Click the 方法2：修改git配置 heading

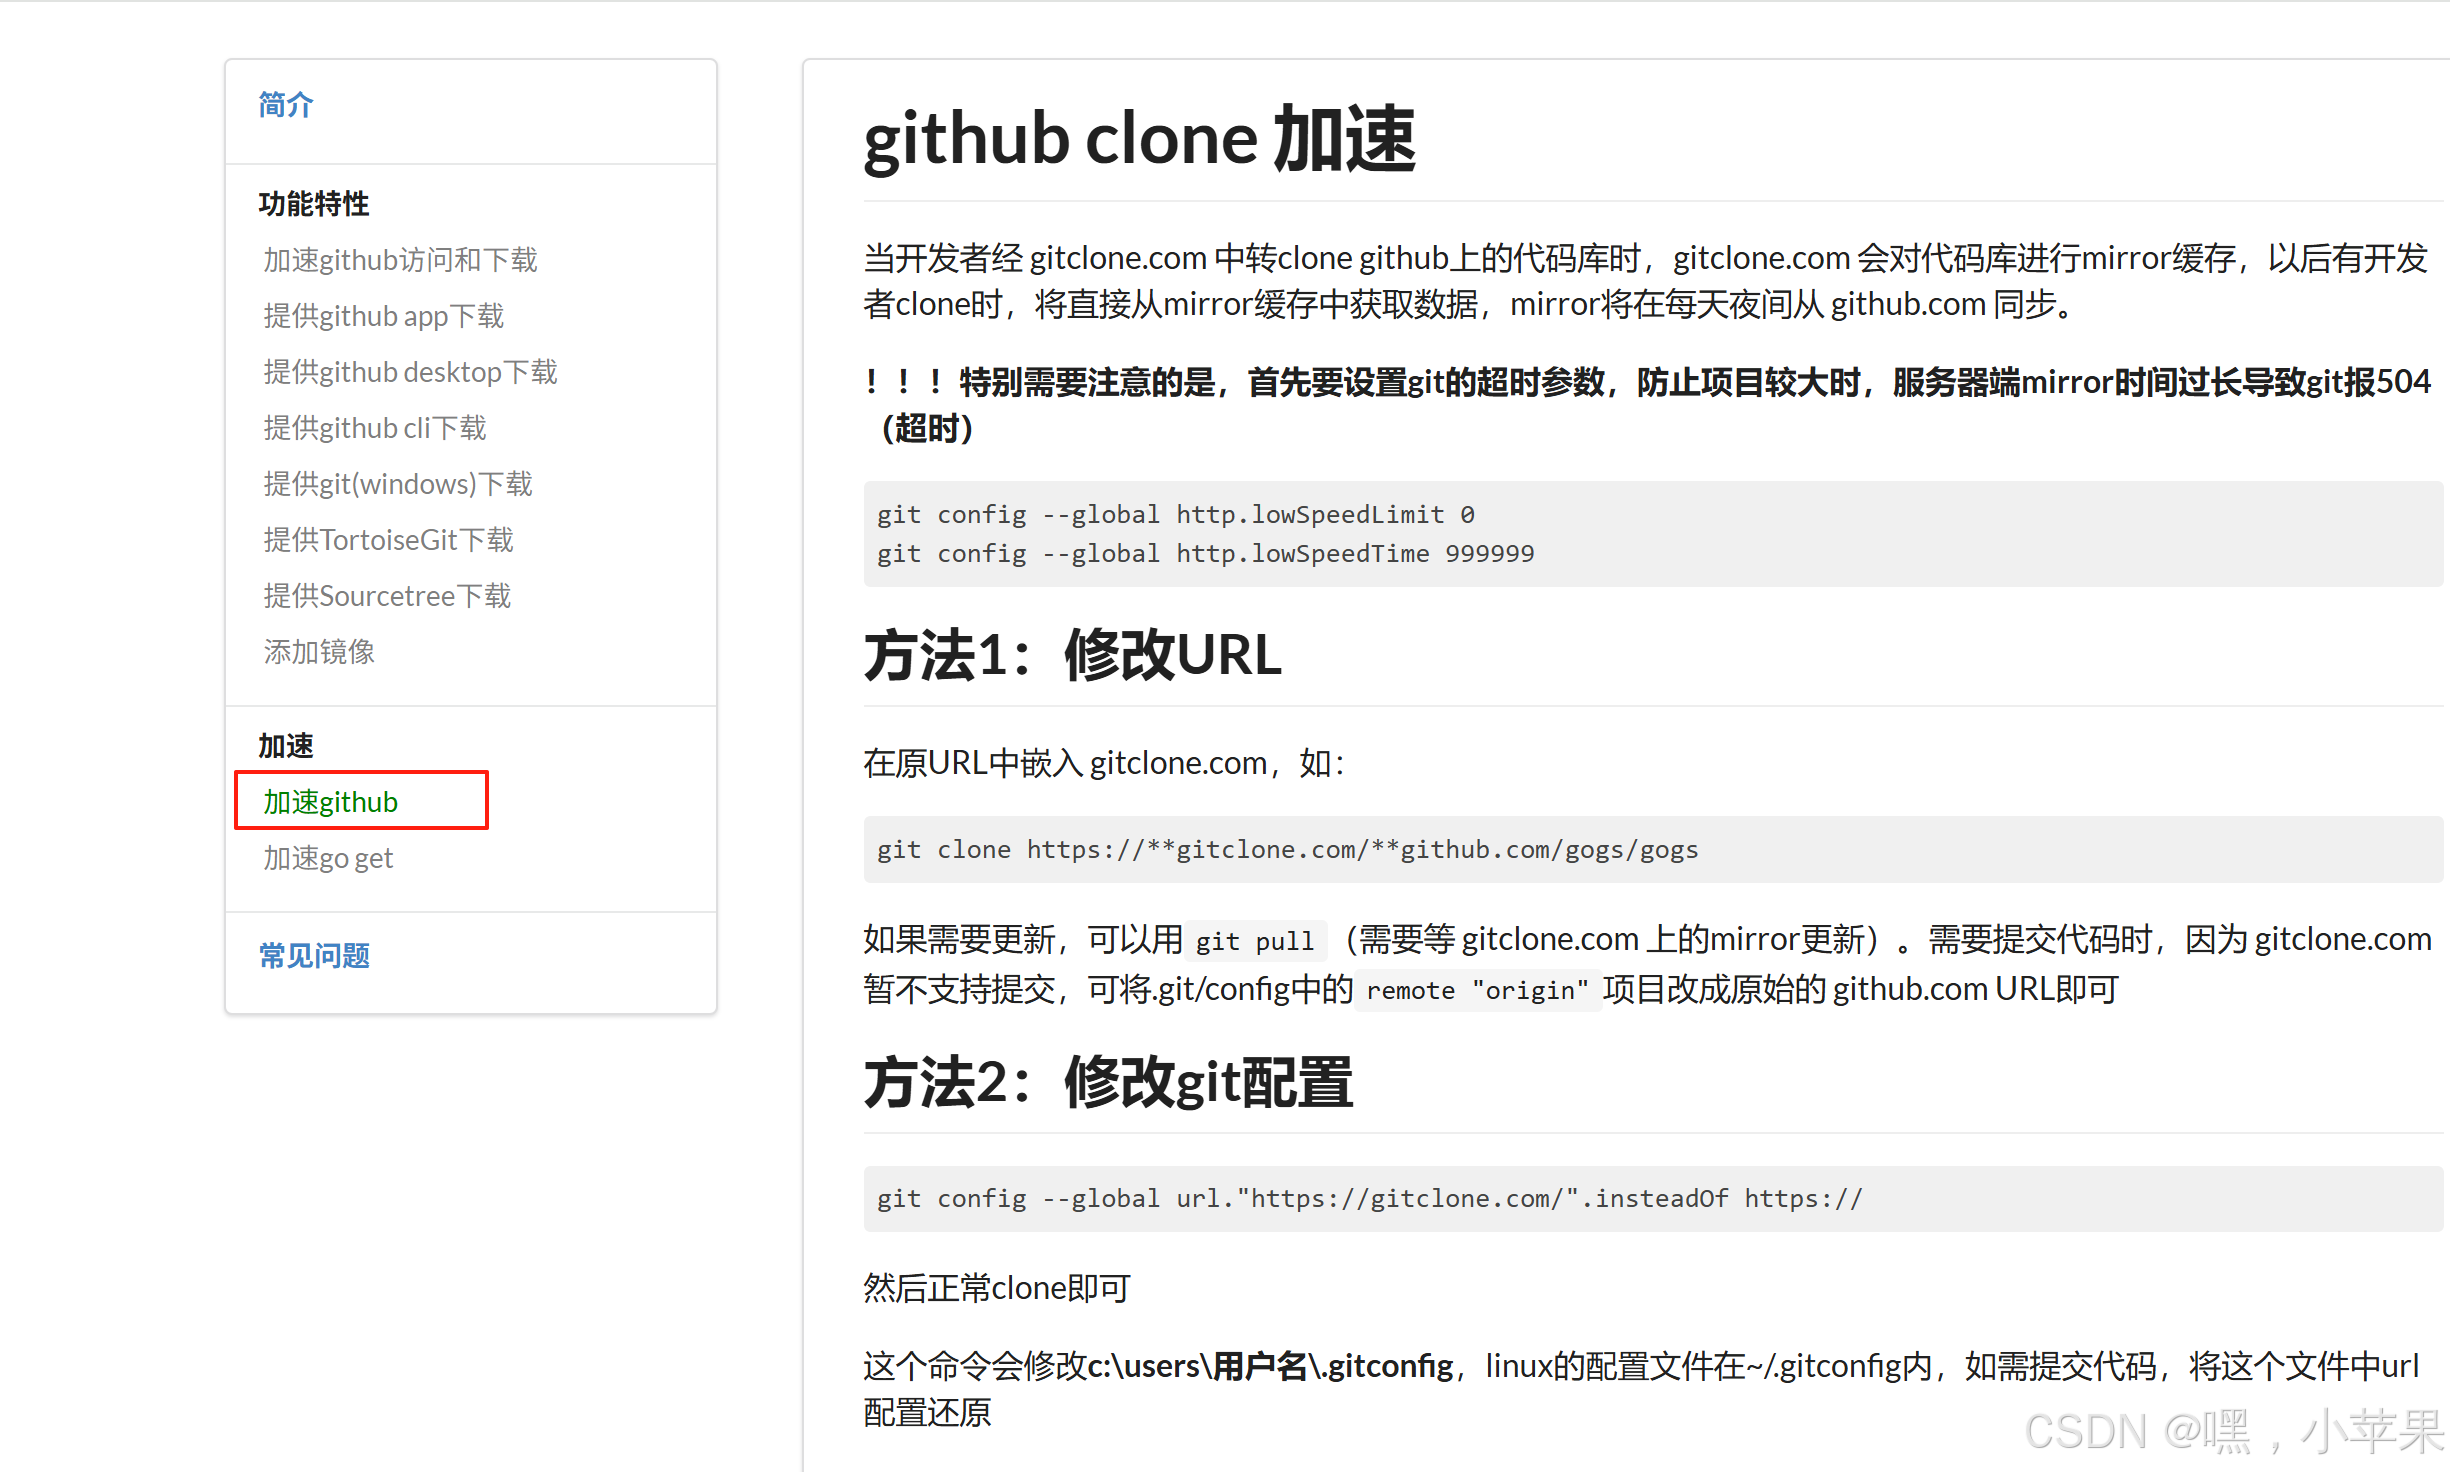1108,1083
